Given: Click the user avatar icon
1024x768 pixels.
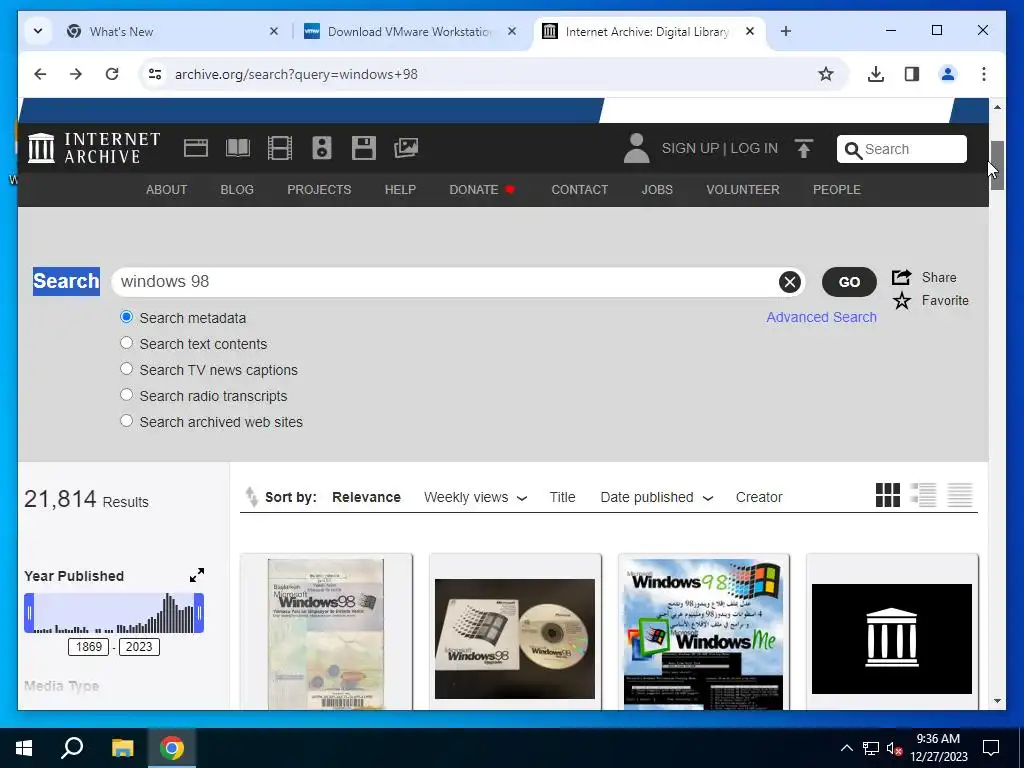Looking at the screenshot, I should 636,148.
